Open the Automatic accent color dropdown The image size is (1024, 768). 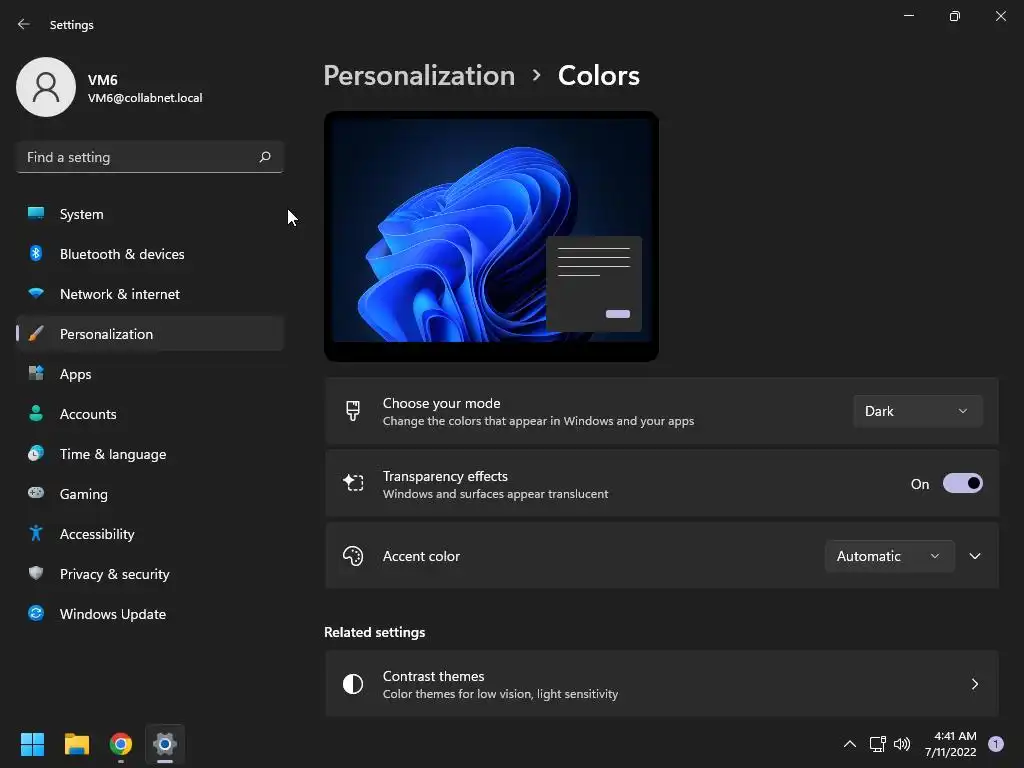(x=889, y=556)
